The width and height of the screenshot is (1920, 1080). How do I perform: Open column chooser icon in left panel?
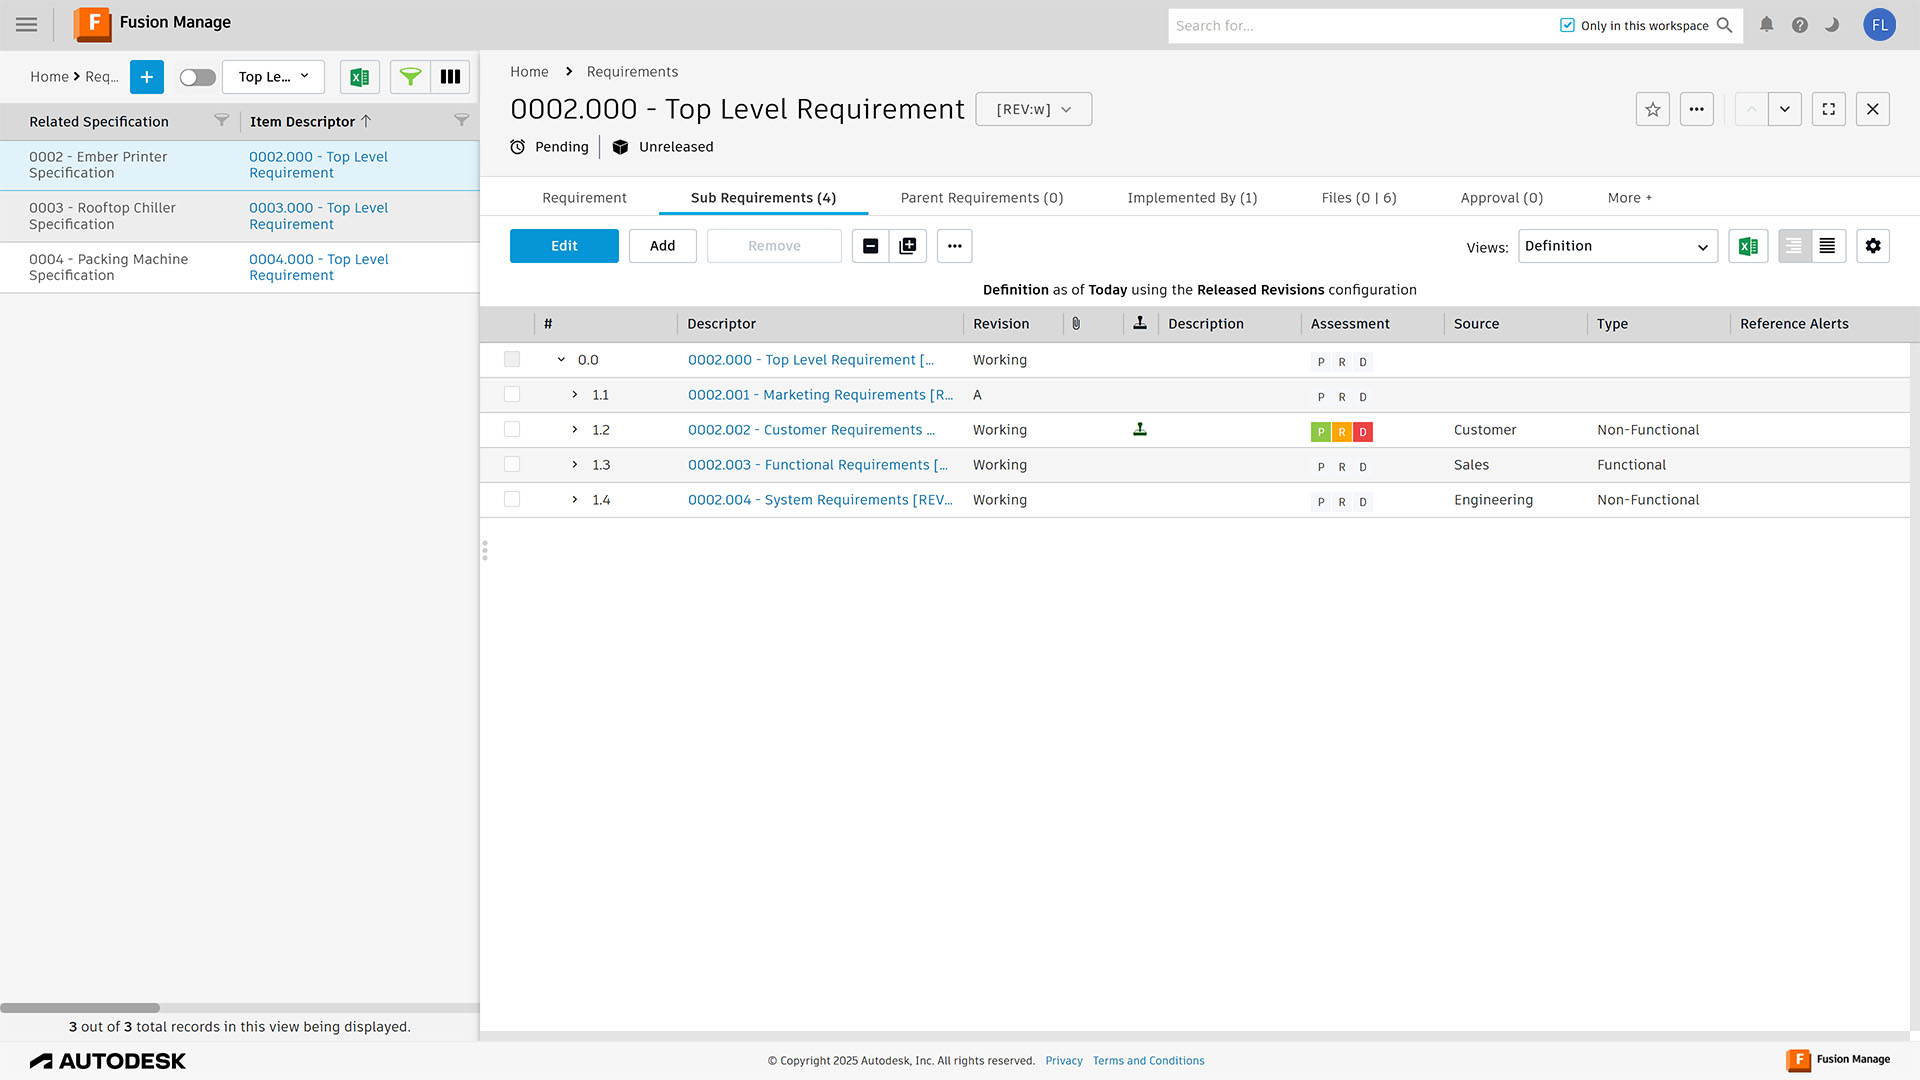(450, 77)
